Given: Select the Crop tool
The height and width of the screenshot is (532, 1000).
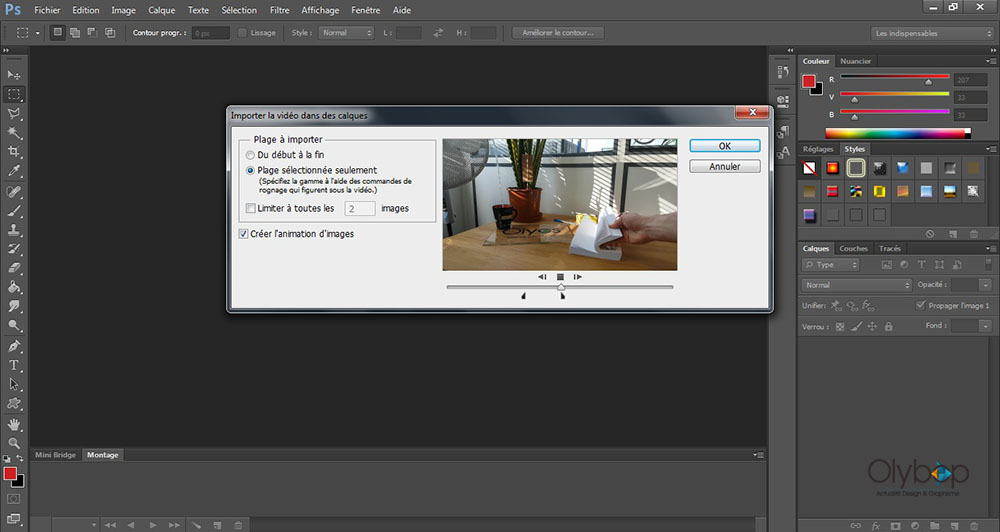Looking at the screenshot, I should click(13, 152).
